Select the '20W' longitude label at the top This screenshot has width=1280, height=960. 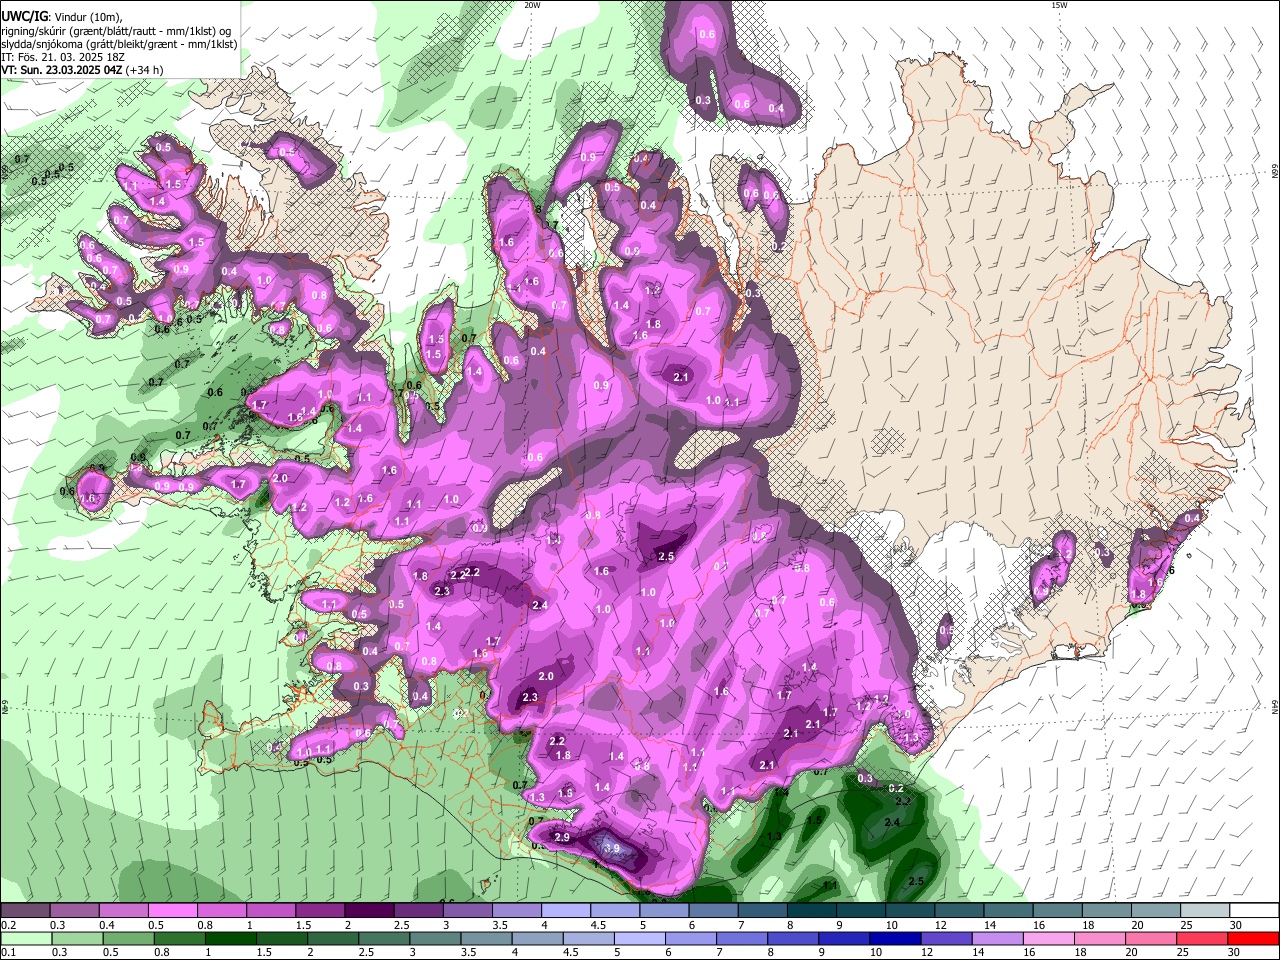click(x=531, y=5)
